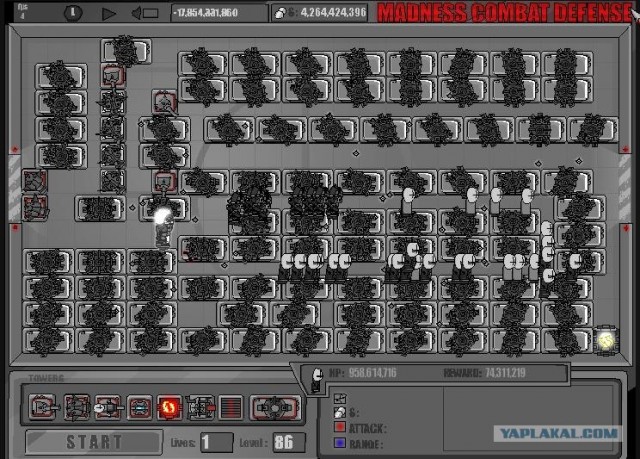Select the first gun turret tower

tap(43, 406)
